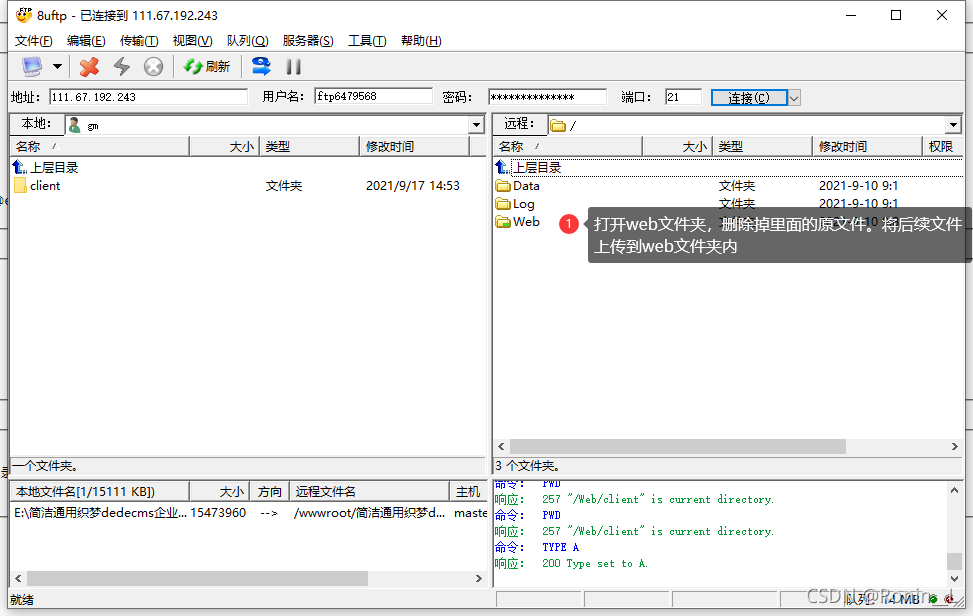This screenshot has width=973, height=616.
Task: Click remote pane scroll right arrow
Action: coord(954,447)
